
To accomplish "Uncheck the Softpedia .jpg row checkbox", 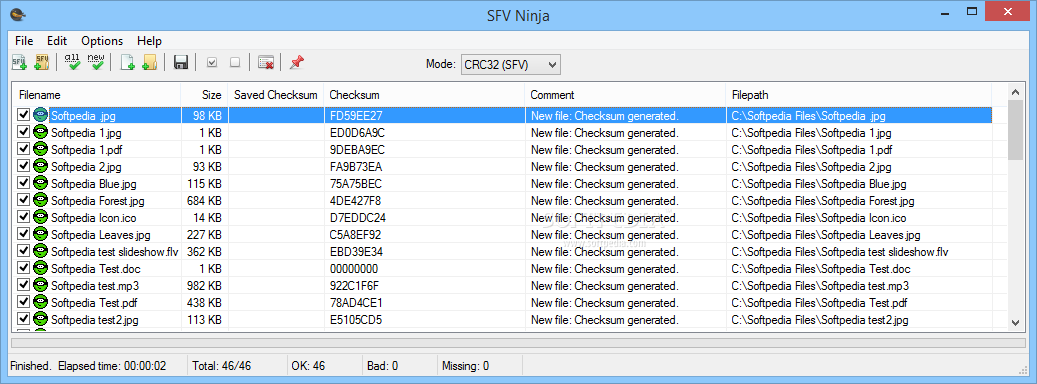I will (x=24, y=115).
